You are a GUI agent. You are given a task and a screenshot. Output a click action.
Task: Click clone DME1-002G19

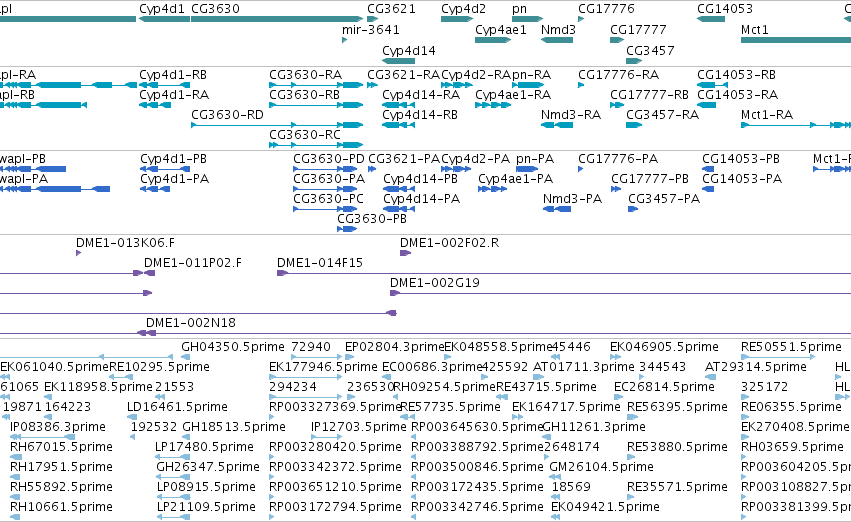[435, 283]
